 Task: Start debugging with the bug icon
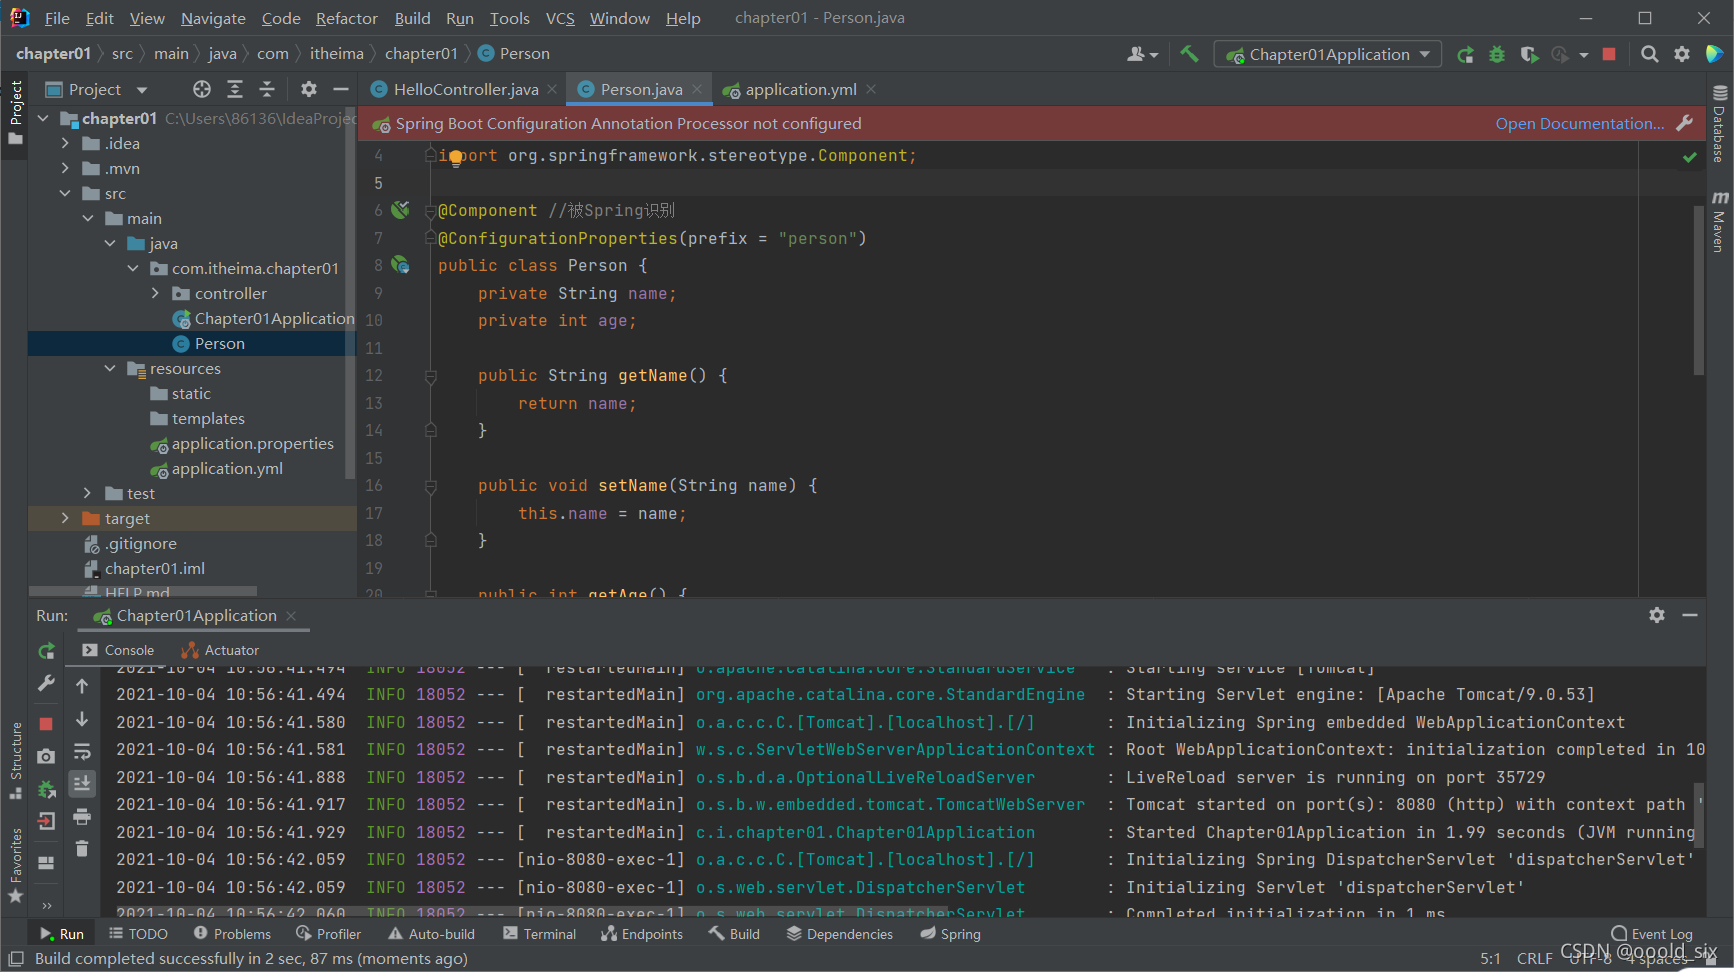point(1497,54)
